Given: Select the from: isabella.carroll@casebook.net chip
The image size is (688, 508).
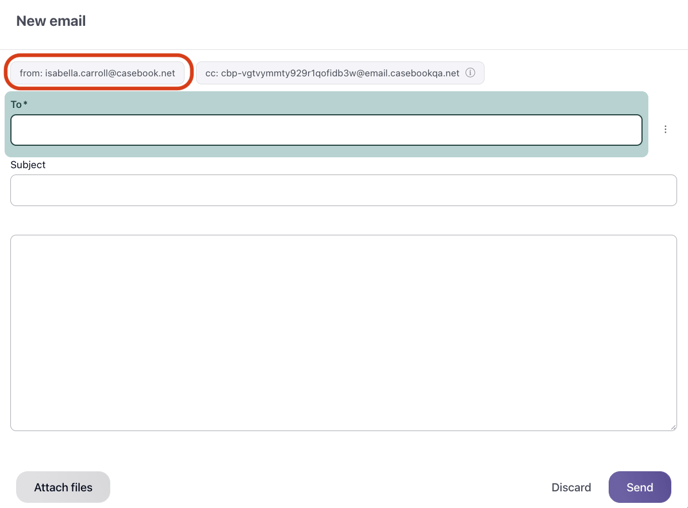Looking at the screenshot, I should coord(97,73).
